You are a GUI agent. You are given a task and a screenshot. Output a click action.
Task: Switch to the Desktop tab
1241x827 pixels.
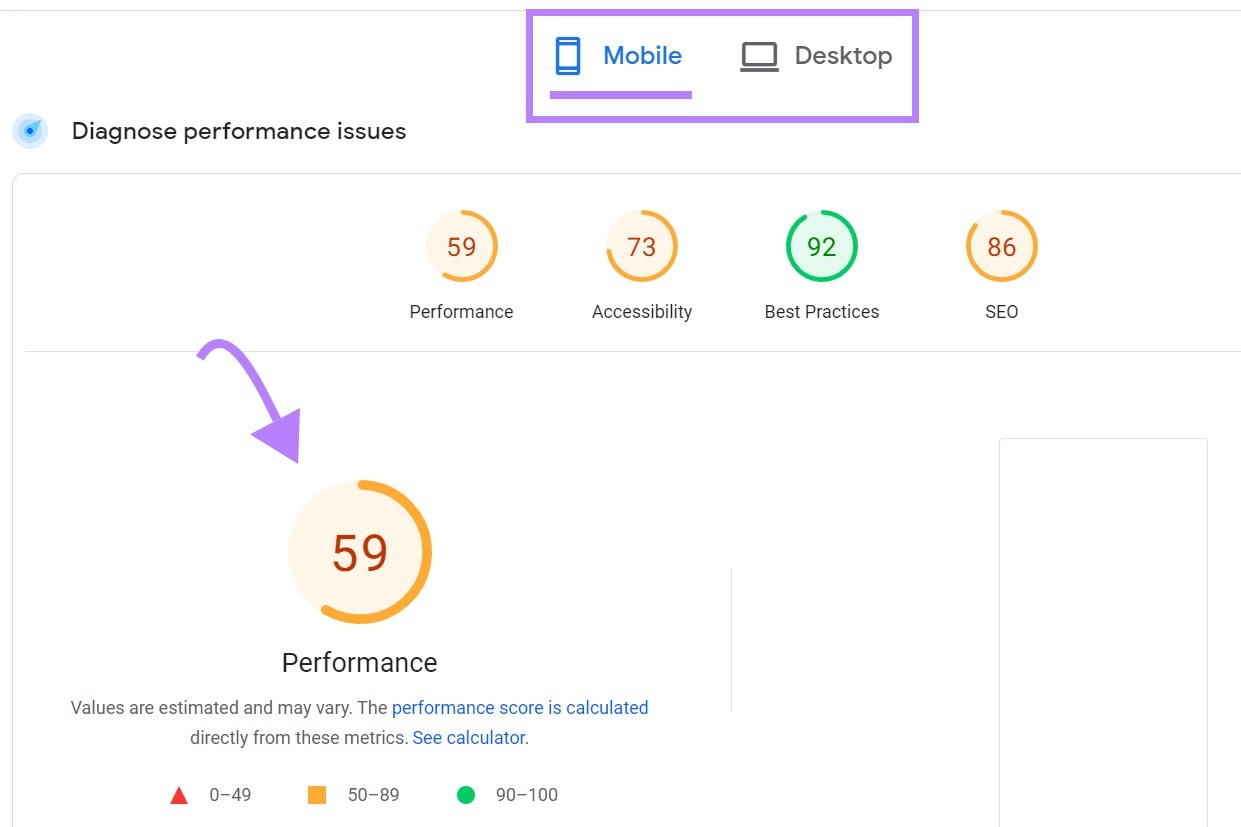[x=842, y=56]
